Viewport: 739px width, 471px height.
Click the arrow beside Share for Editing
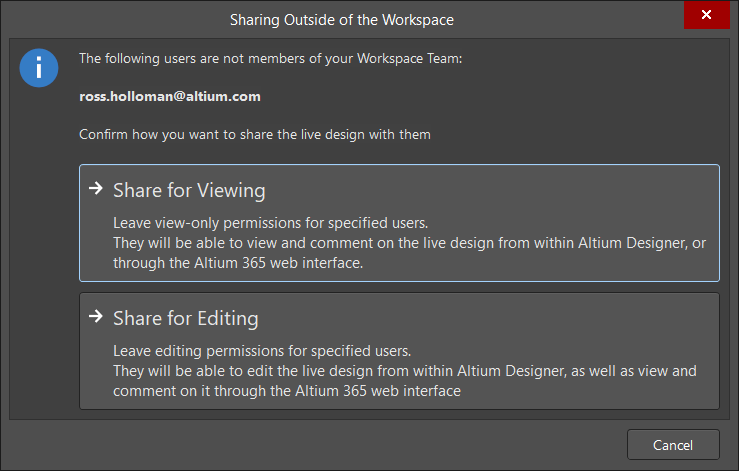pos(96,316)
